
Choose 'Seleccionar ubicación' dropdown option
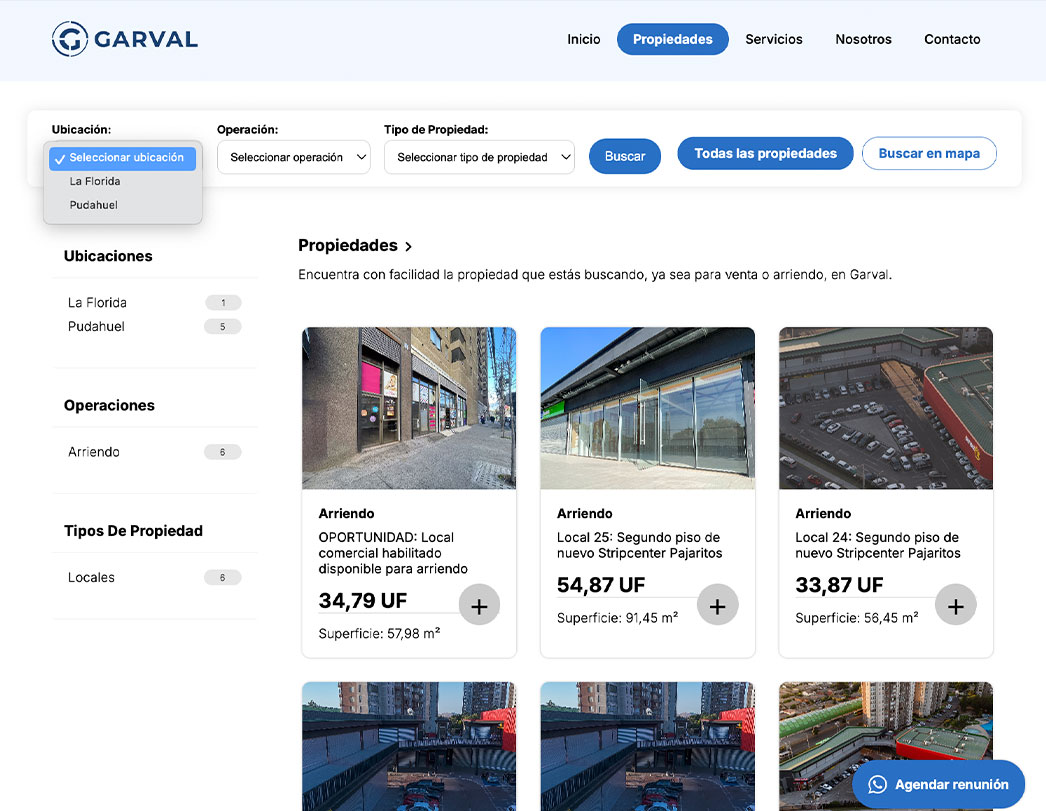tap(123, 158)
